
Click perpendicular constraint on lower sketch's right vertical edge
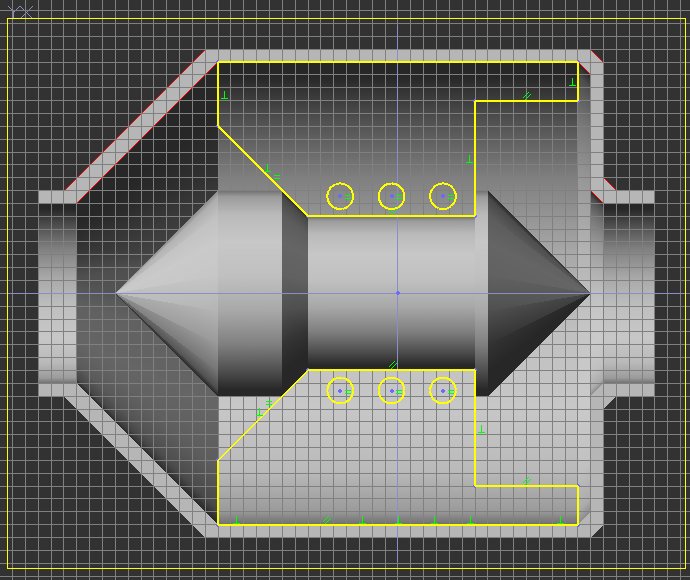(x=481, y=429)
